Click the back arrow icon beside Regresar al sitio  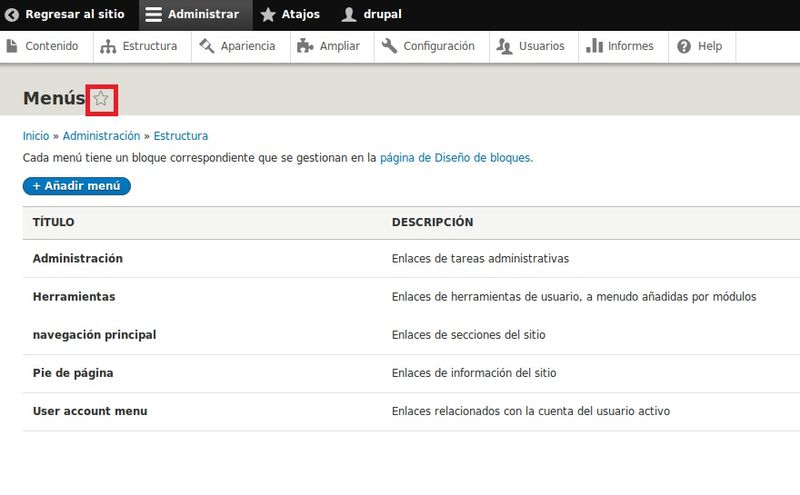12,15
